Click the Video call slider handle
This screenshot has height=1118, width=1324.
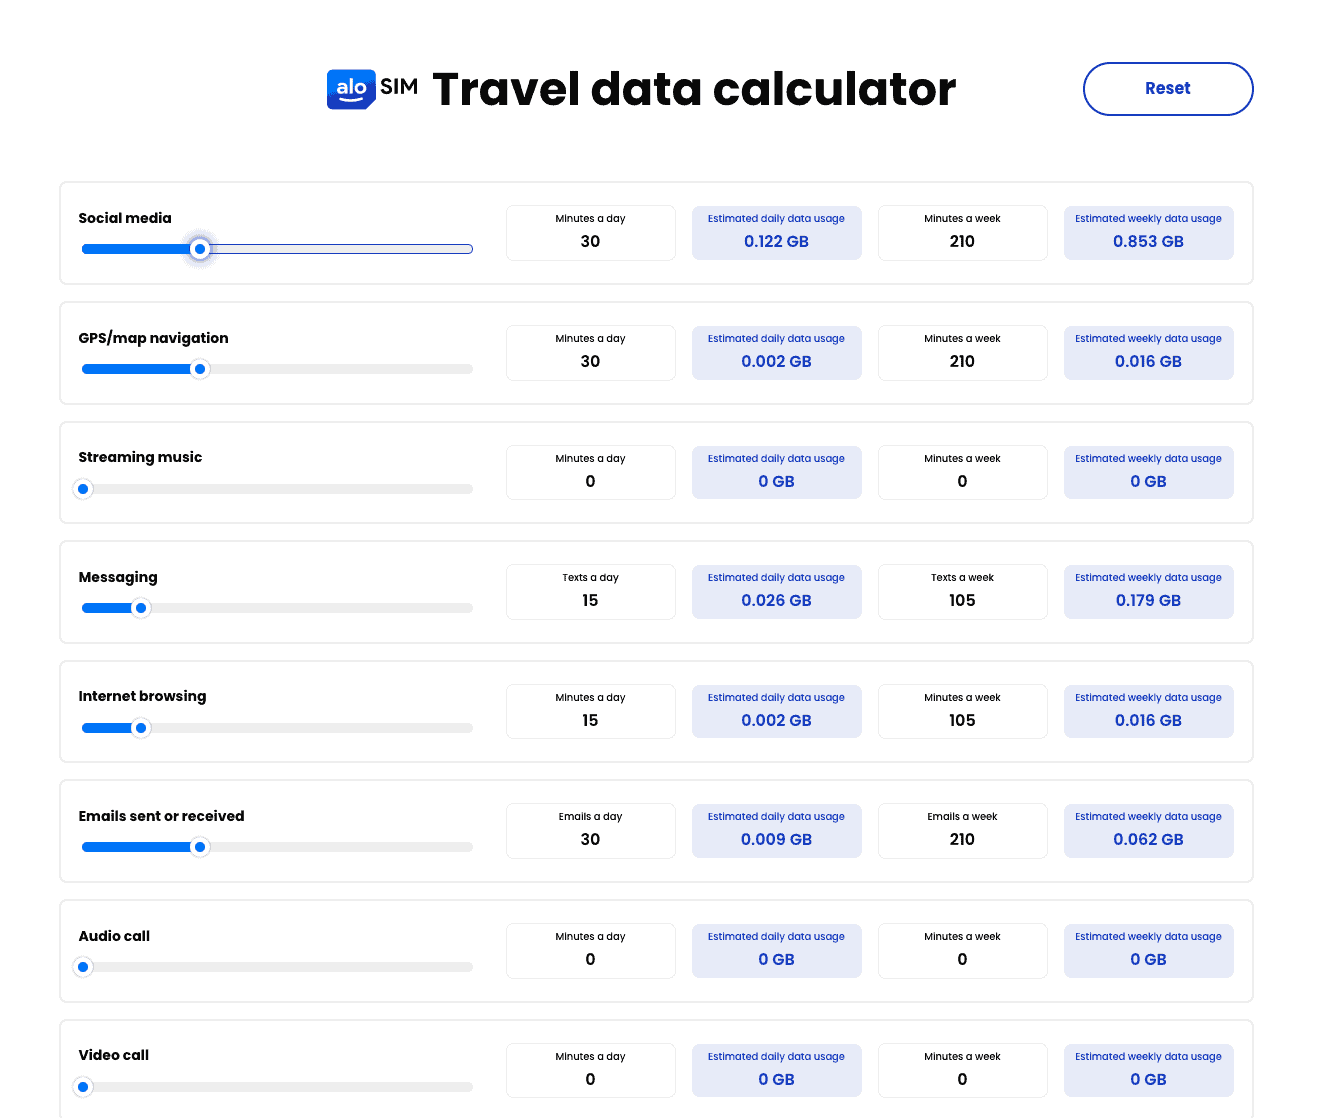(84, 1087)
